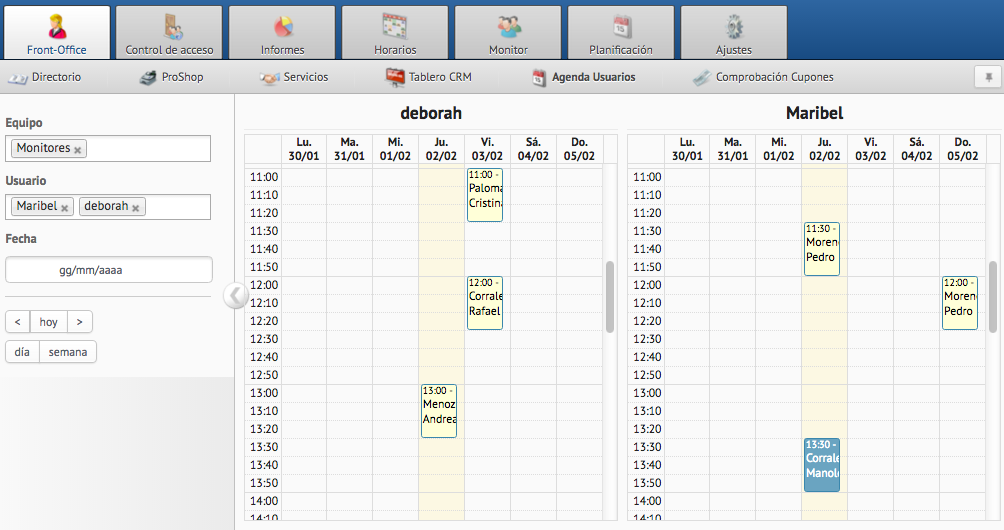Image resolution: width=1004 pixels, height=530 pixels.
Task: Click the Informes pie chart icon
Action: pyautogui.click(x=283, y=27)
